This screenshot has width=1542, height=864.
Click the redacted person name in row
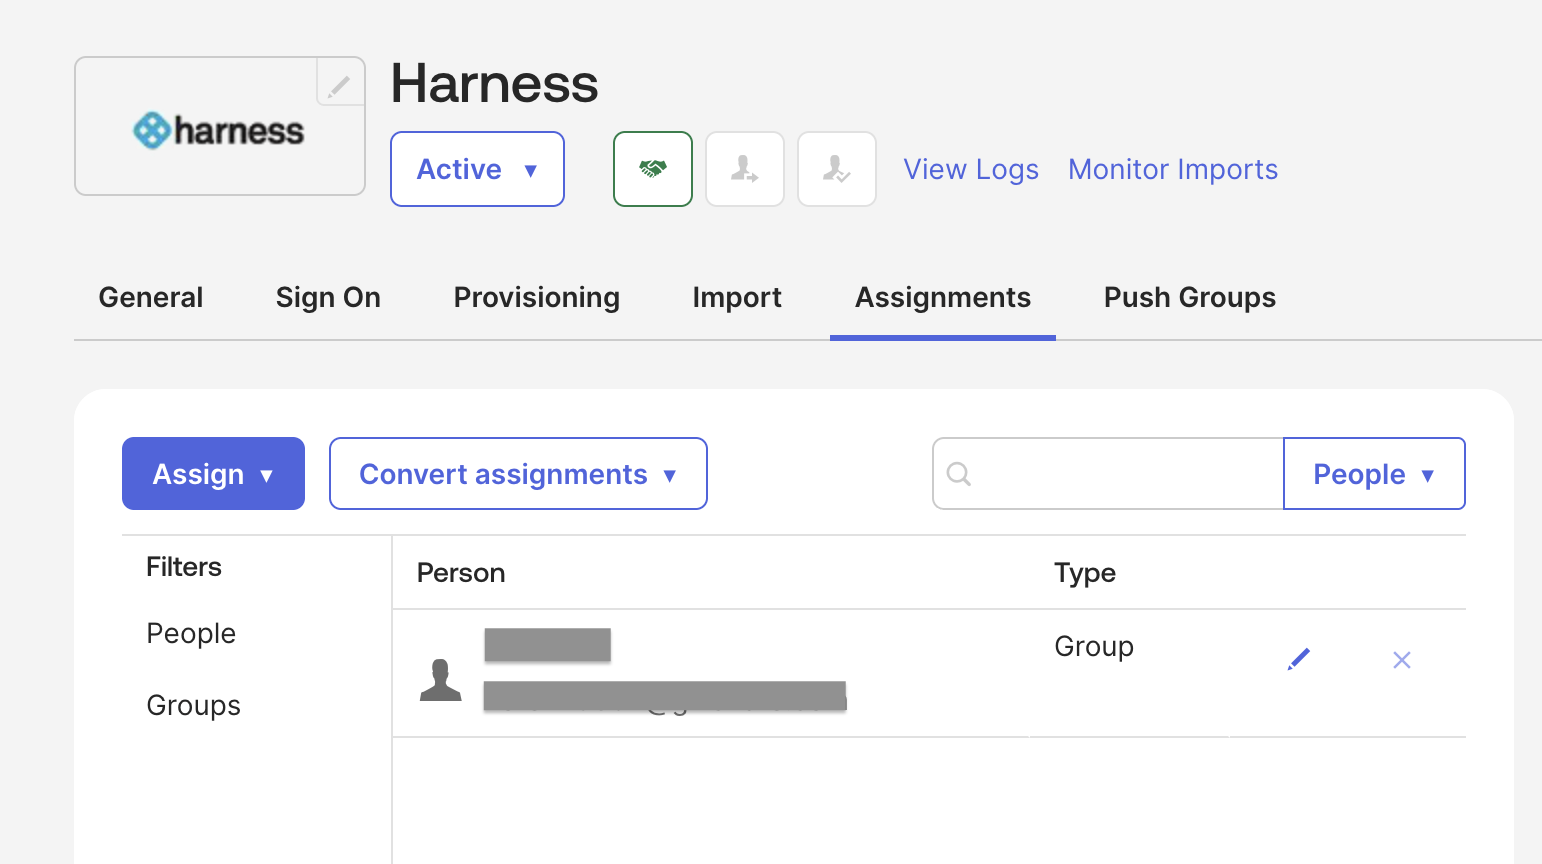(548, 645)
